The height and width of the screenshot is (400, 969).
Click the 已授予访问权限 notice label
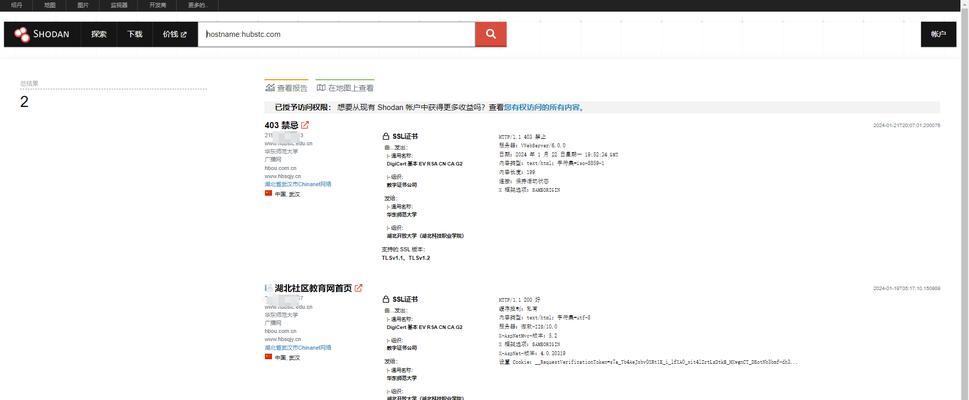pos(303,107)
